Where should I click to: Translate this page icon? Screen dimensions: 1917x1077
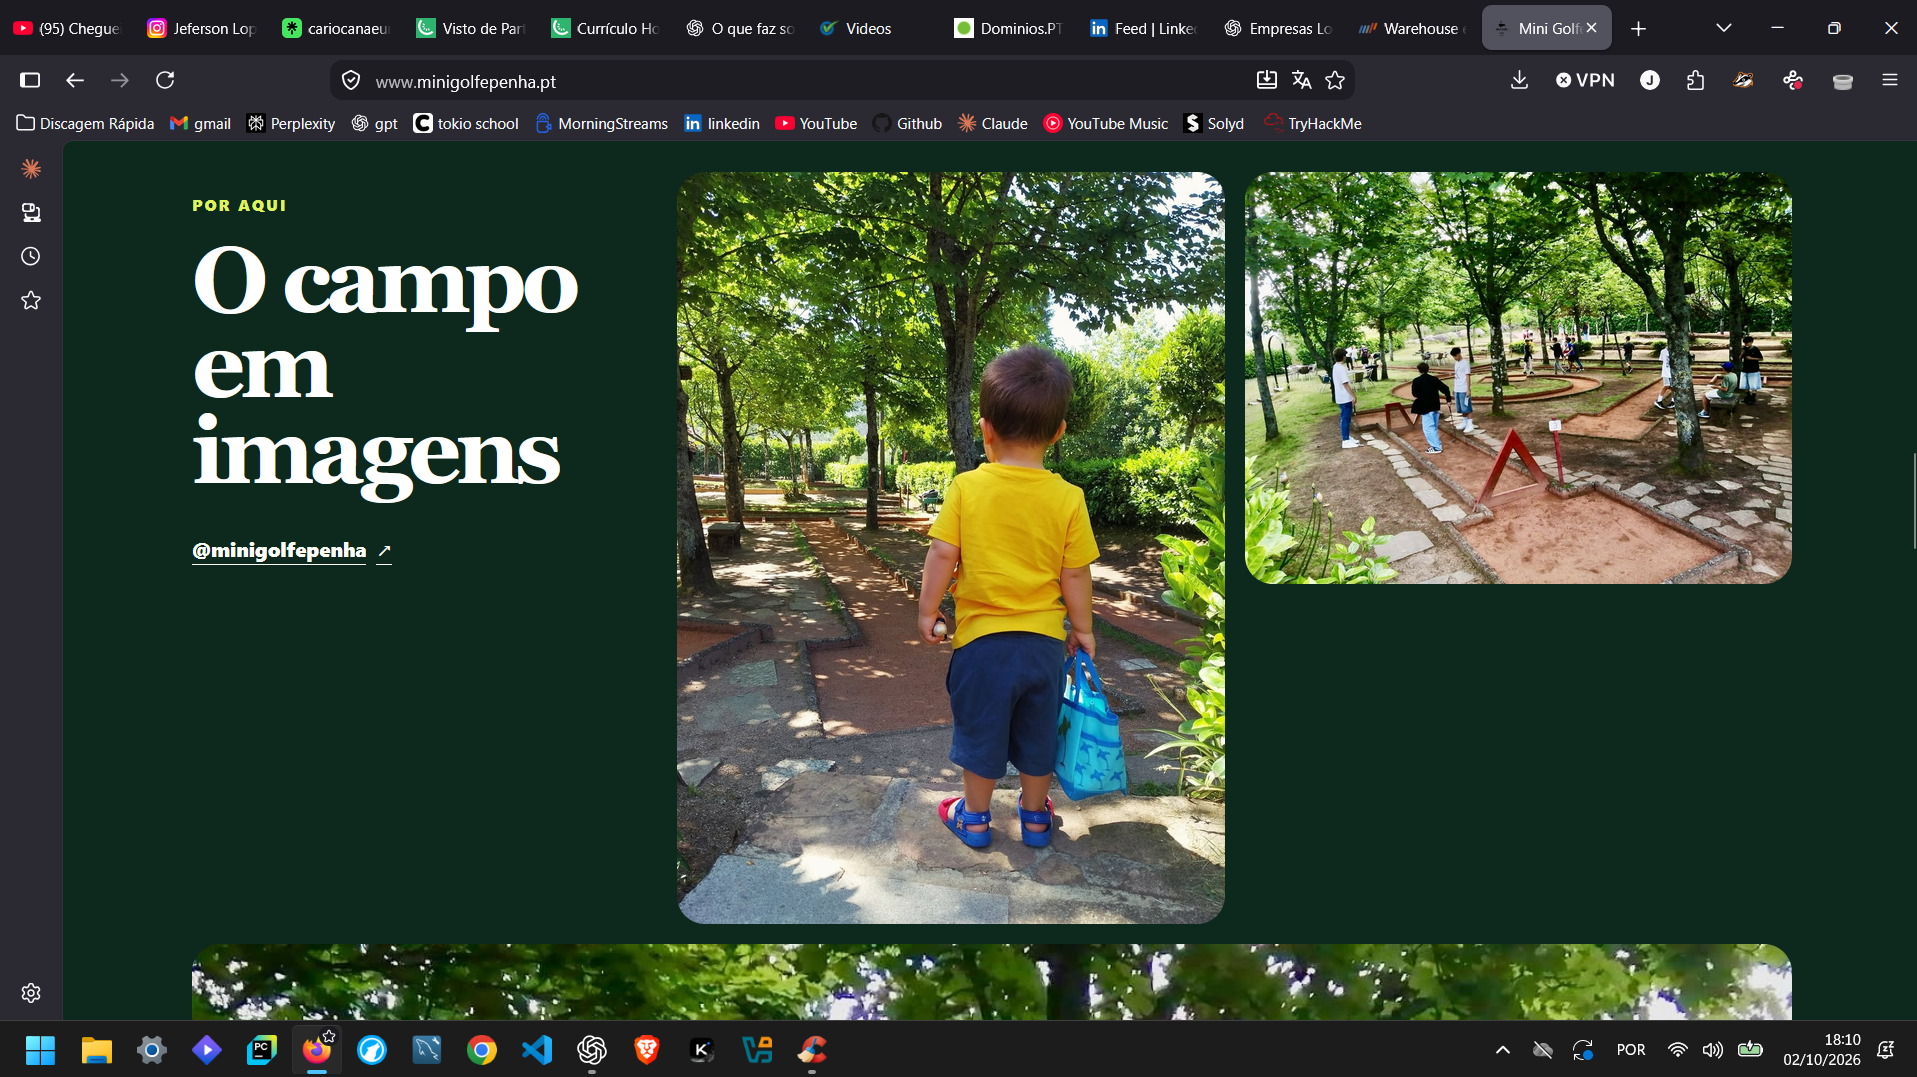1301,80
